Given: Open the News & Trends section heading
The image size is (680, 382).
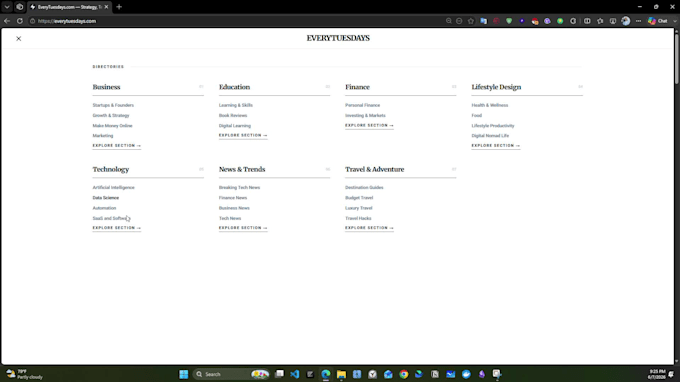Looking at the screenshot, I should pyautogui.click(x=242, y=170).
